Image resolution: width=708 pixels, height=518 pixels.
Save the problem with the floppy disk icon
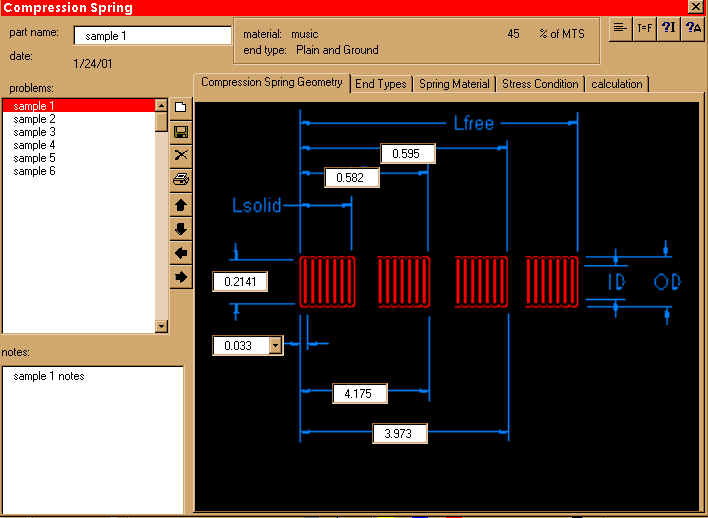pyautogui.click(x=181, y=131)
